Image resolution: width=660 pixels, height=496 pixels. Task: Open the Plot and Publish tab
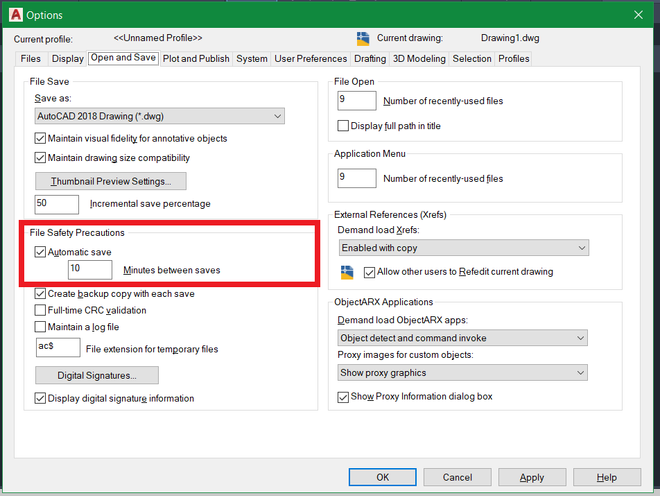[196, 59]
